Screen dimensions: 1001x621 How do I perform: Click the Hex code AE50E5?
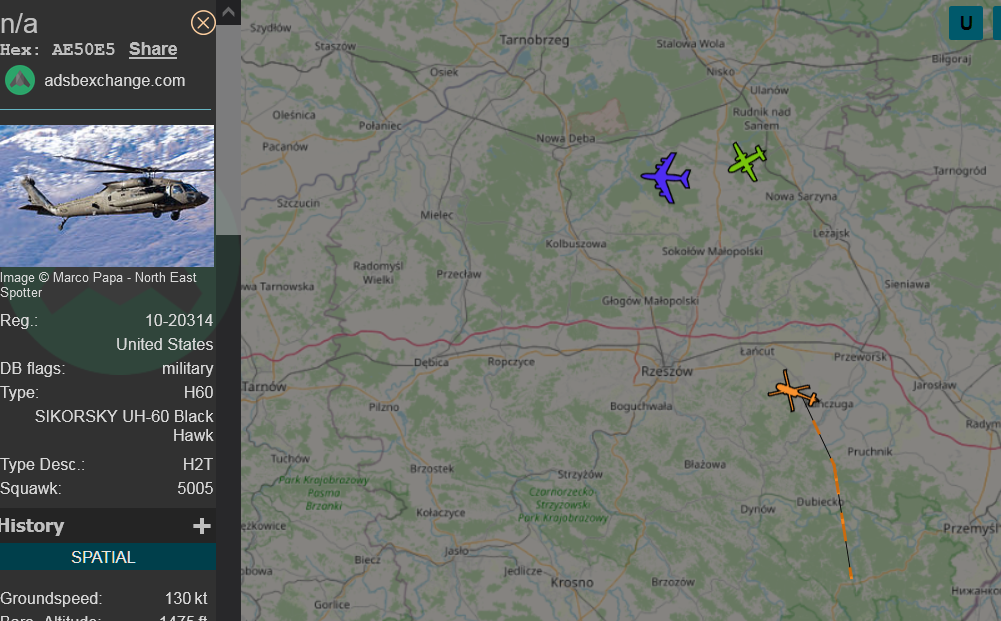(84, 50)
